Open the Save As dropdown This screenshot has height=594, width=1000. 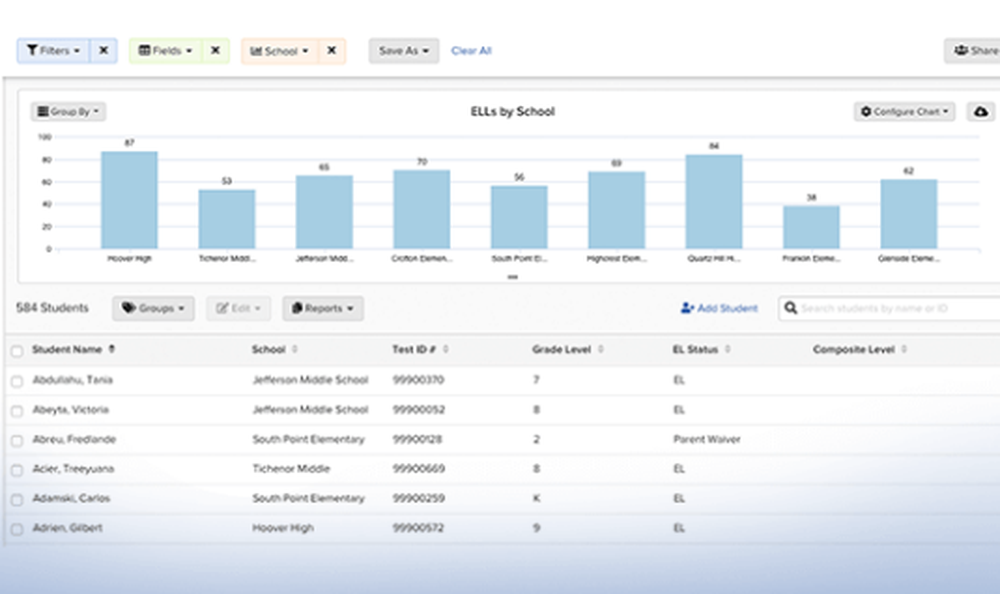coord(404,50)
